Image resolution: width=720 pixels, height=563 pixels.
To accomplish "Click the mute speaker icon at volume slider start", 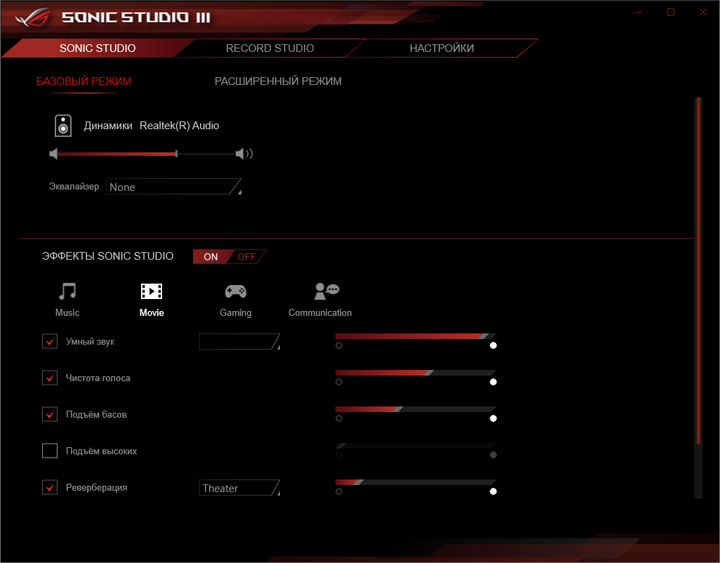I will click(53, 154).
